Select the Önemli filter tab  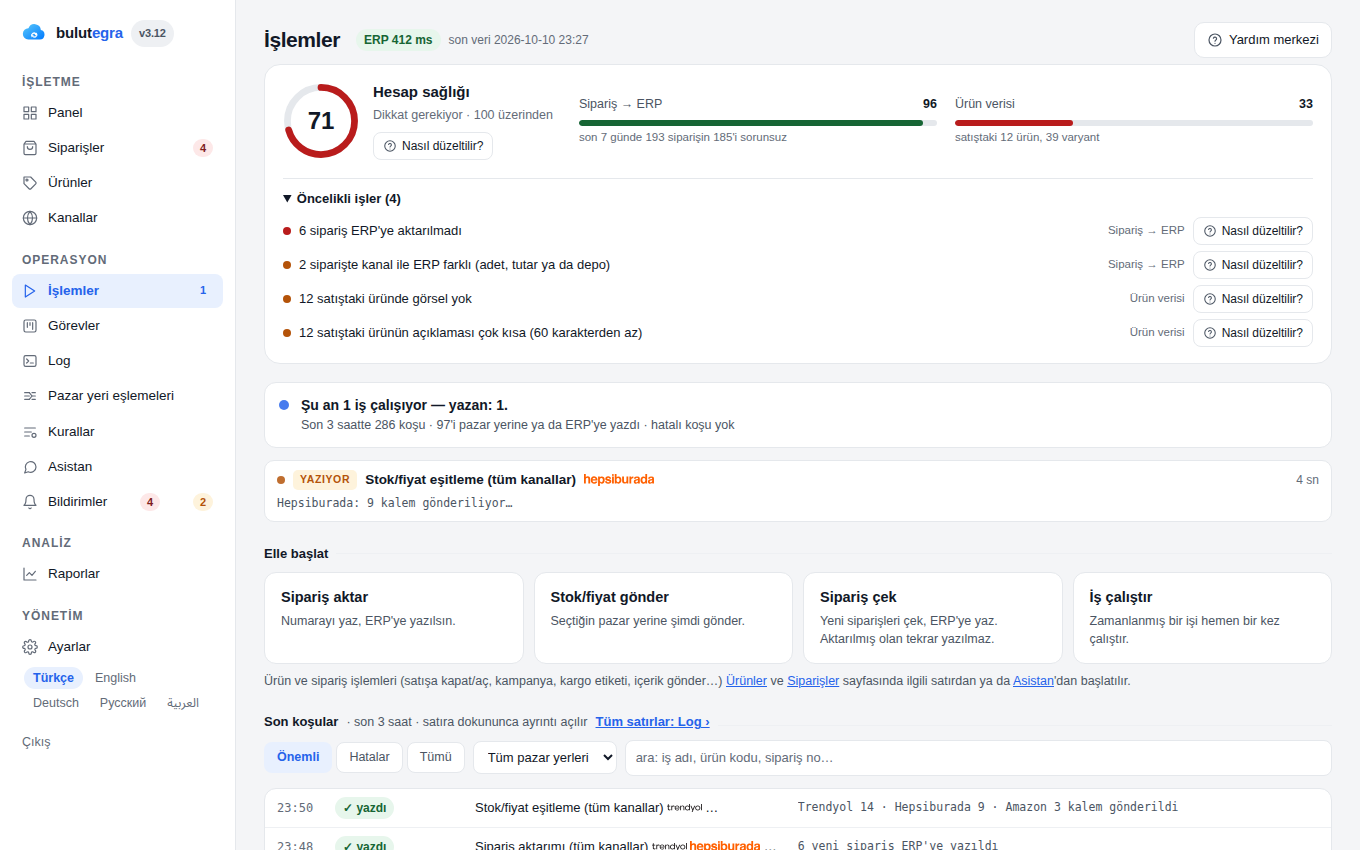click(298, 757)
